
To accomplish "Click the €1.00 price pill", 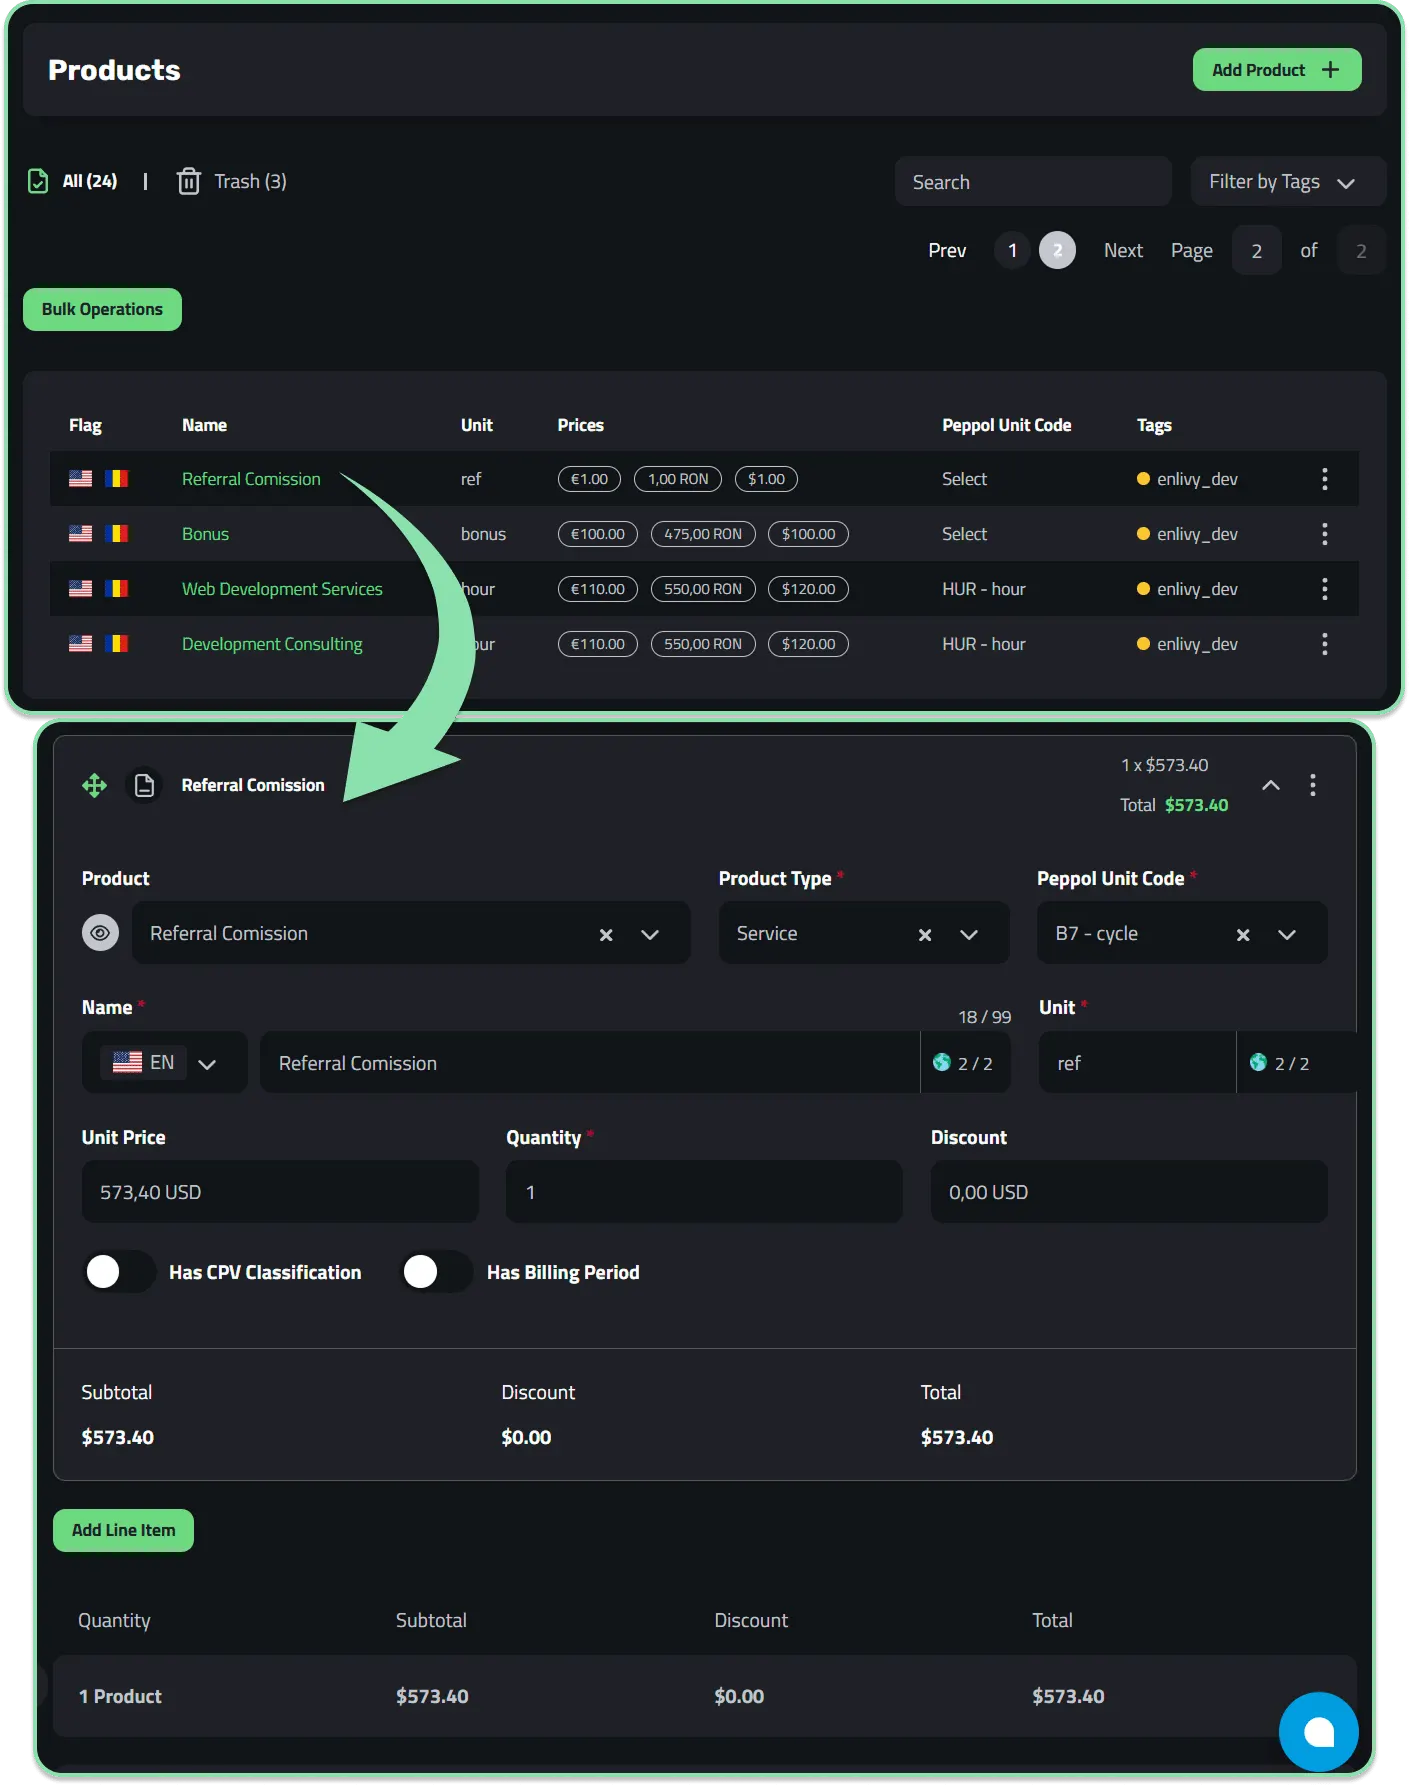I will point(589,479).
